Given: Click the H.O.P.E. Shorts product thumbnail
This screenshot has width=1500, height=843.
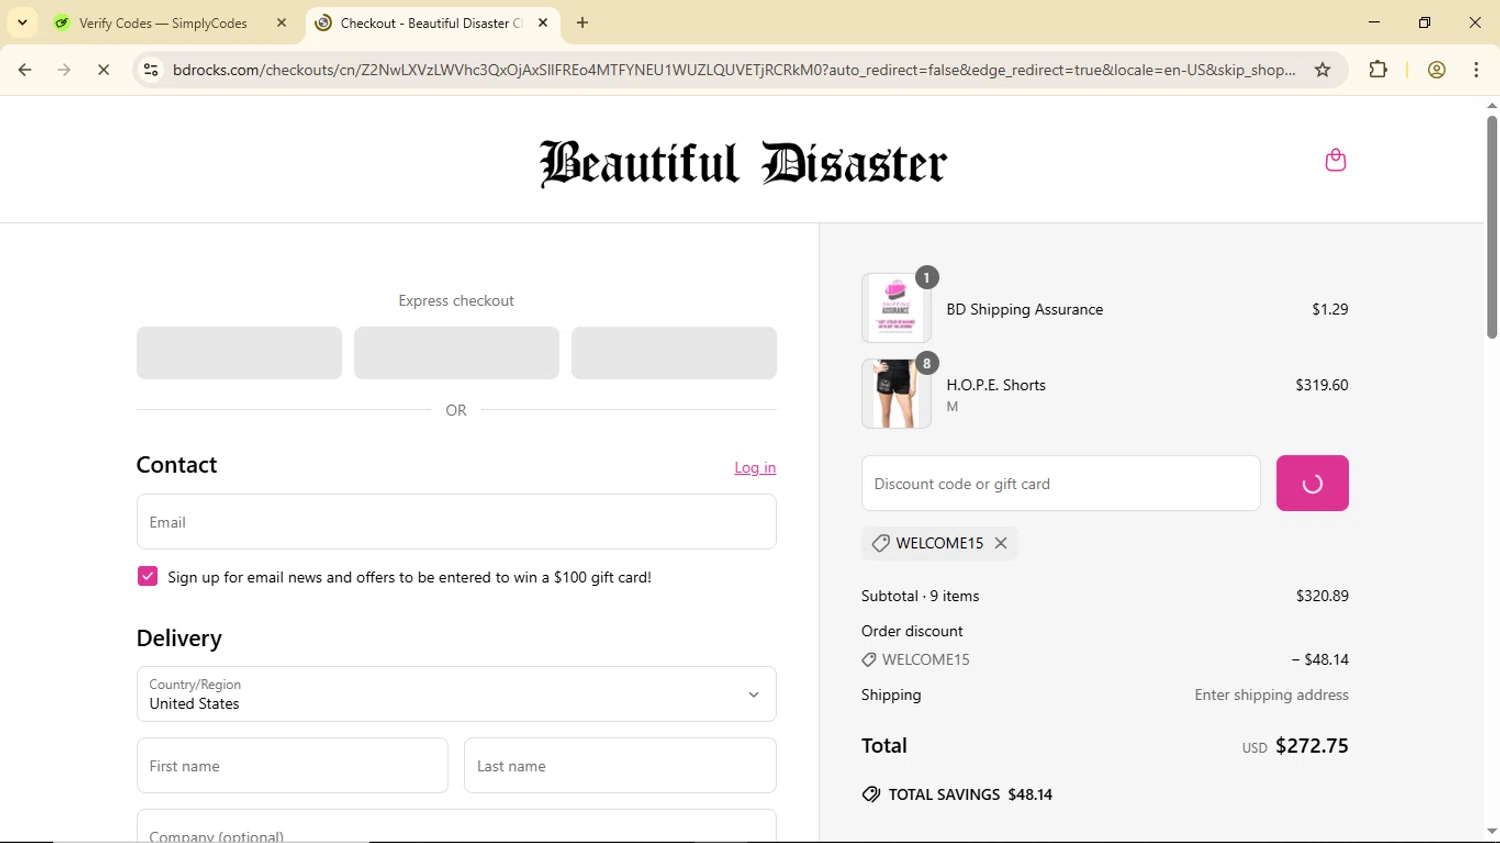Looking at the screenshot, I should pos(896,394).
